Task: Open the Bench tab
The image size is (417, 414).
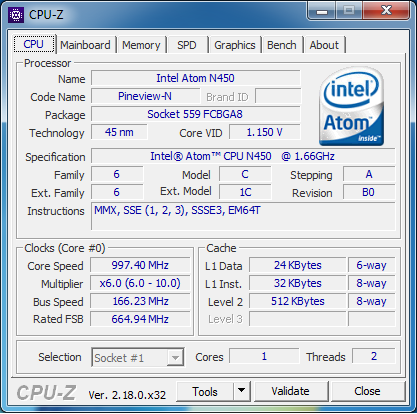Action: click(282, 45)
